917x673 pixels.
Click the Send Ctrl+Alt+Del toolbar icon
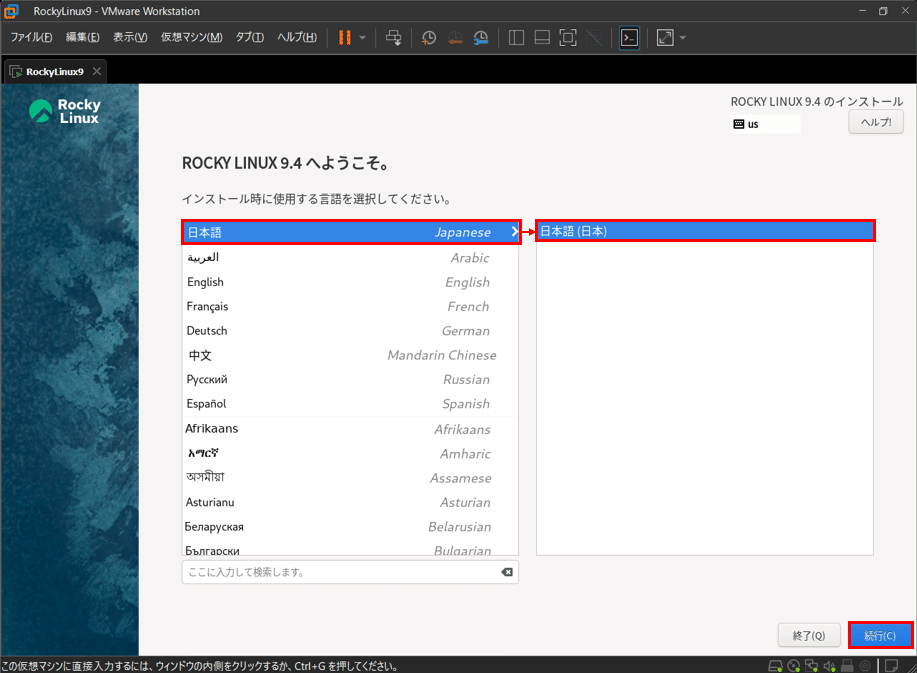[394, 38]
